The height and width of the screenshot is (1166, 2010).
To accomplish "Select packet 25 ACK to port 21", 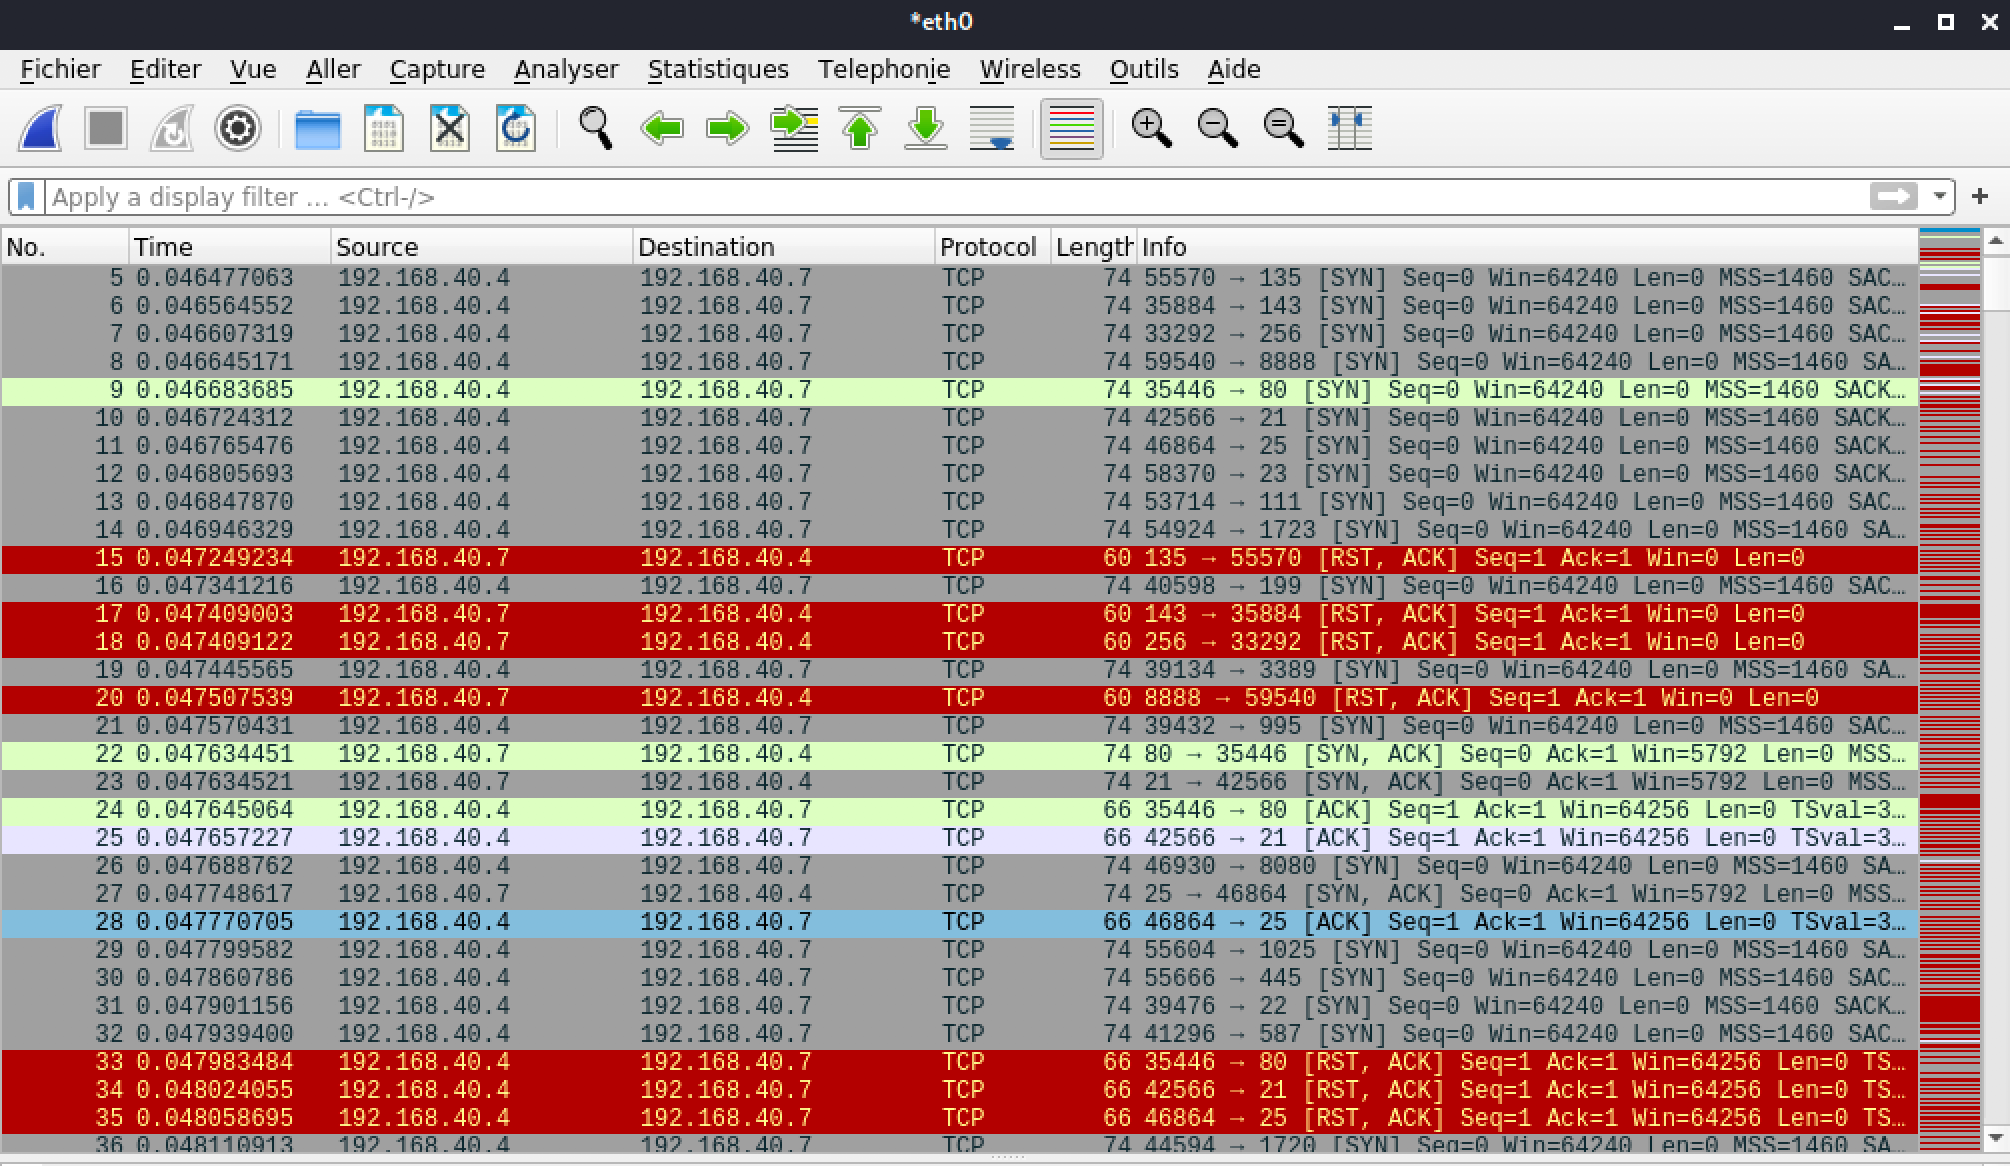I will point(959,838).
